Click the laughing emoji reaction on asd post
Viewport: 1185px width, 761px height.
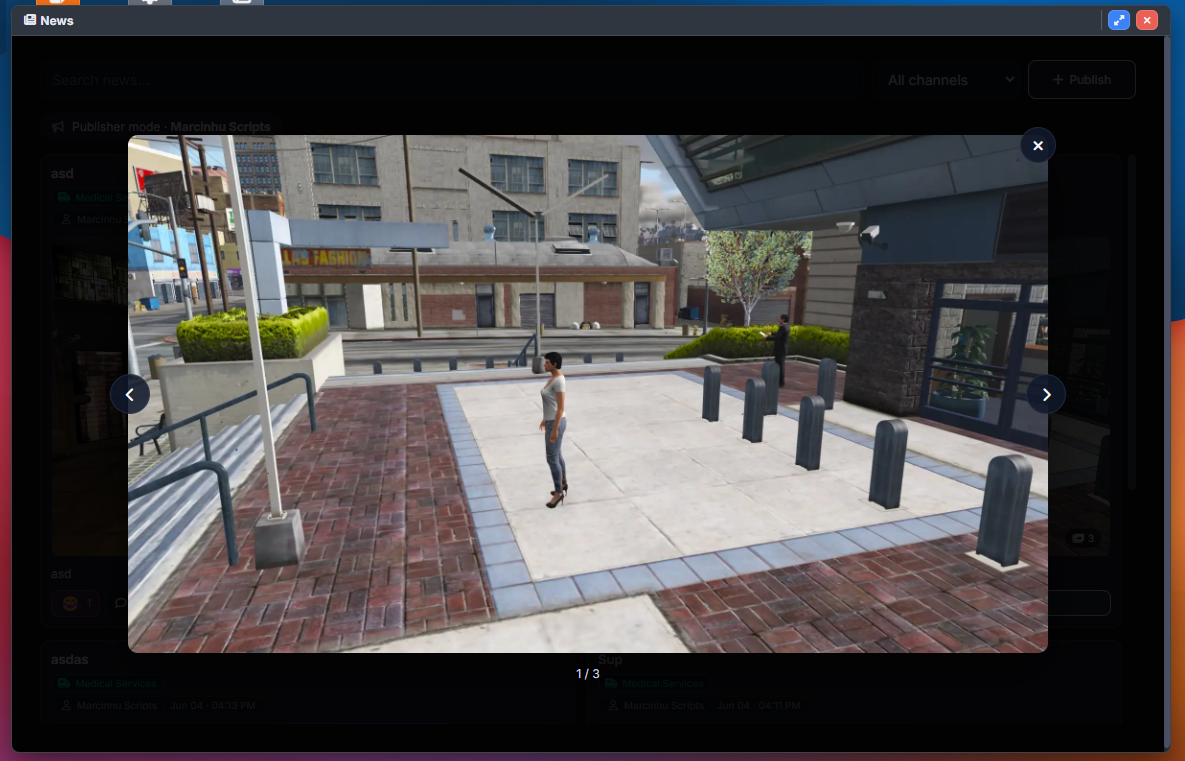pos(75,603)
